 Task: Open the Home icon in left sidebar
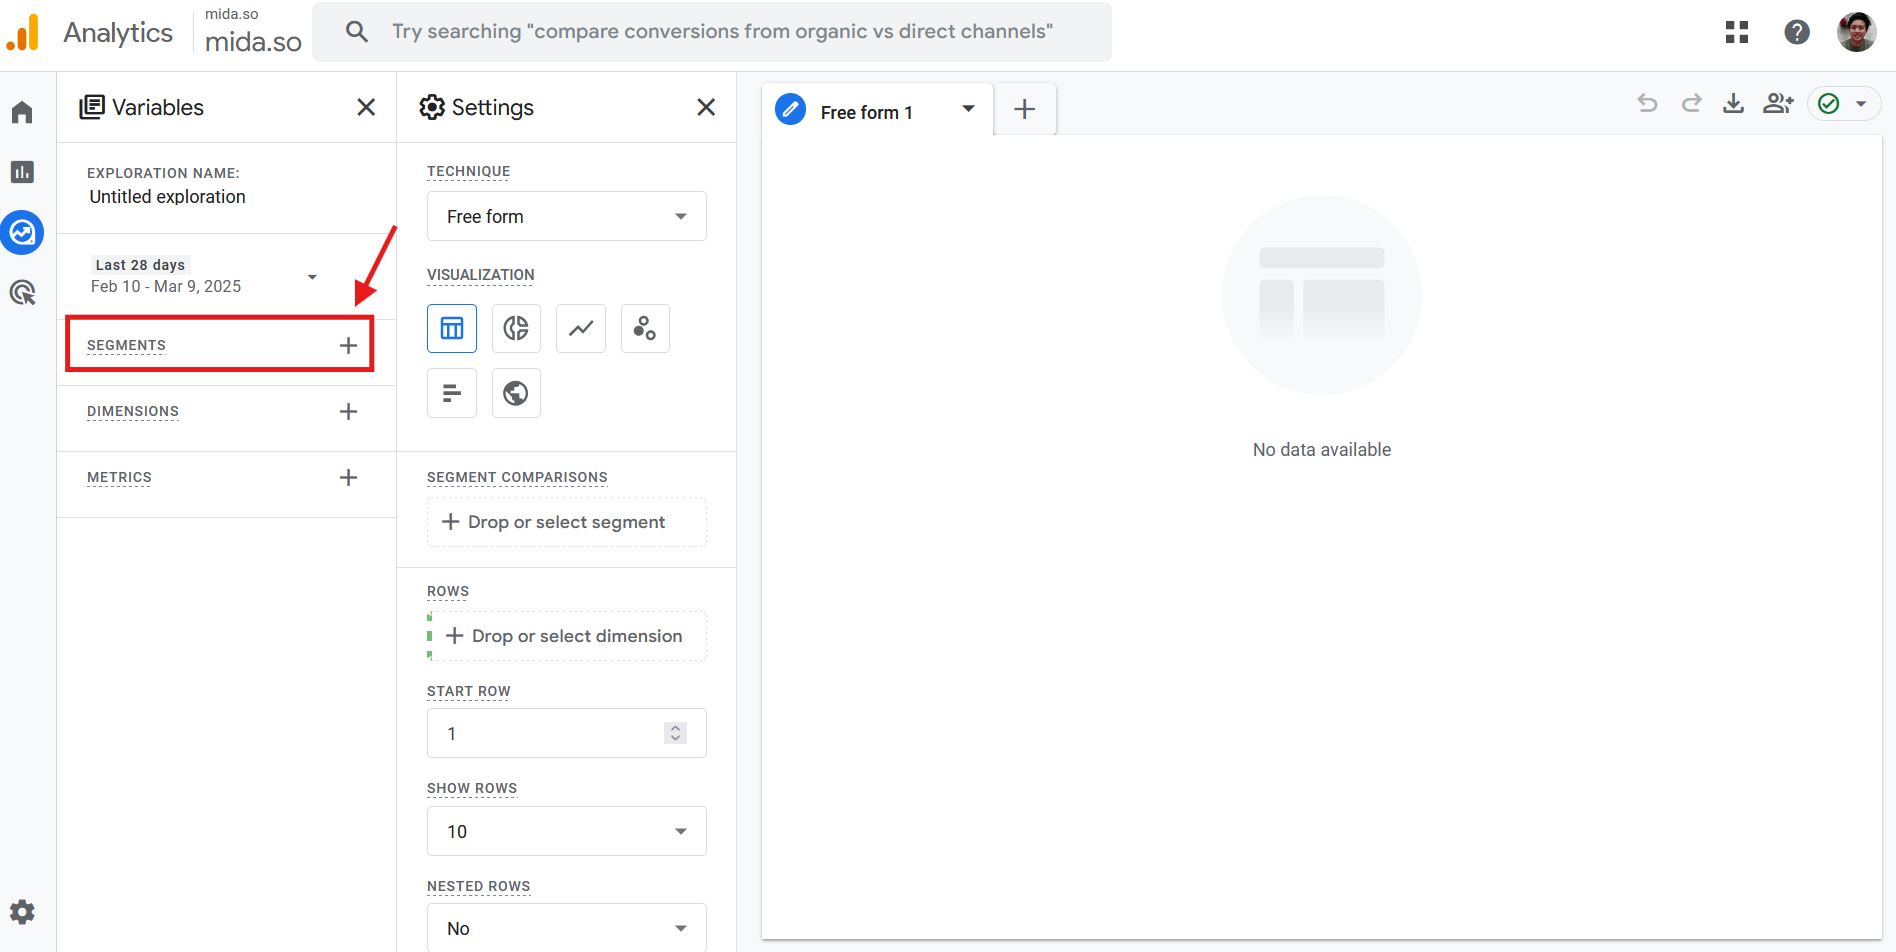(22, 112)
